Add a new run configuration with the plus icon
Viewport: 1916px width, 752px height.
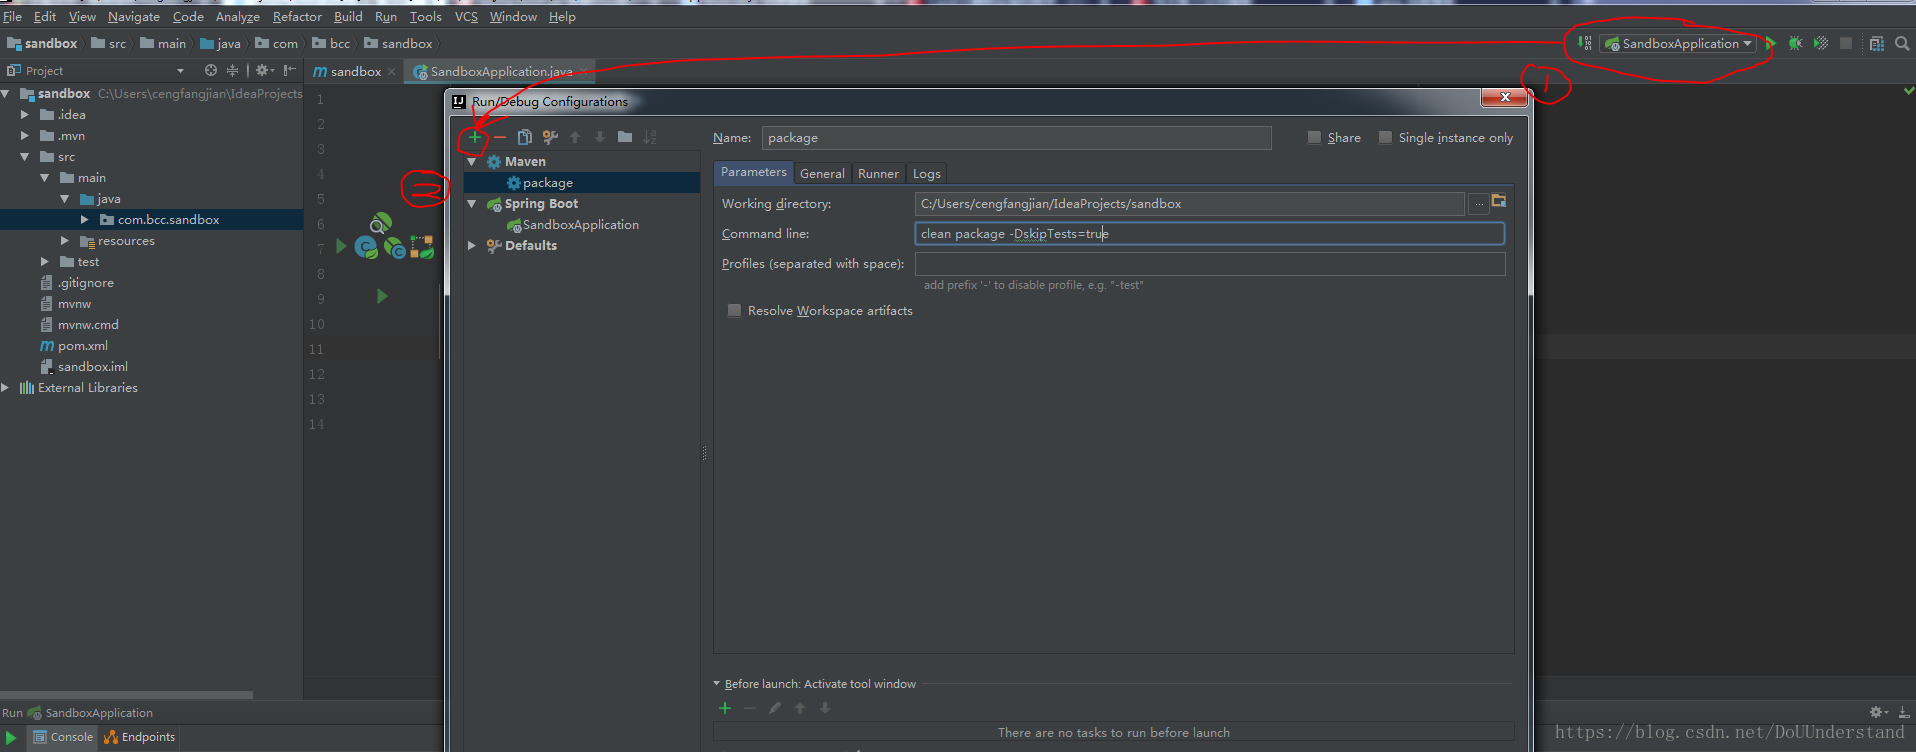(474, 137)
